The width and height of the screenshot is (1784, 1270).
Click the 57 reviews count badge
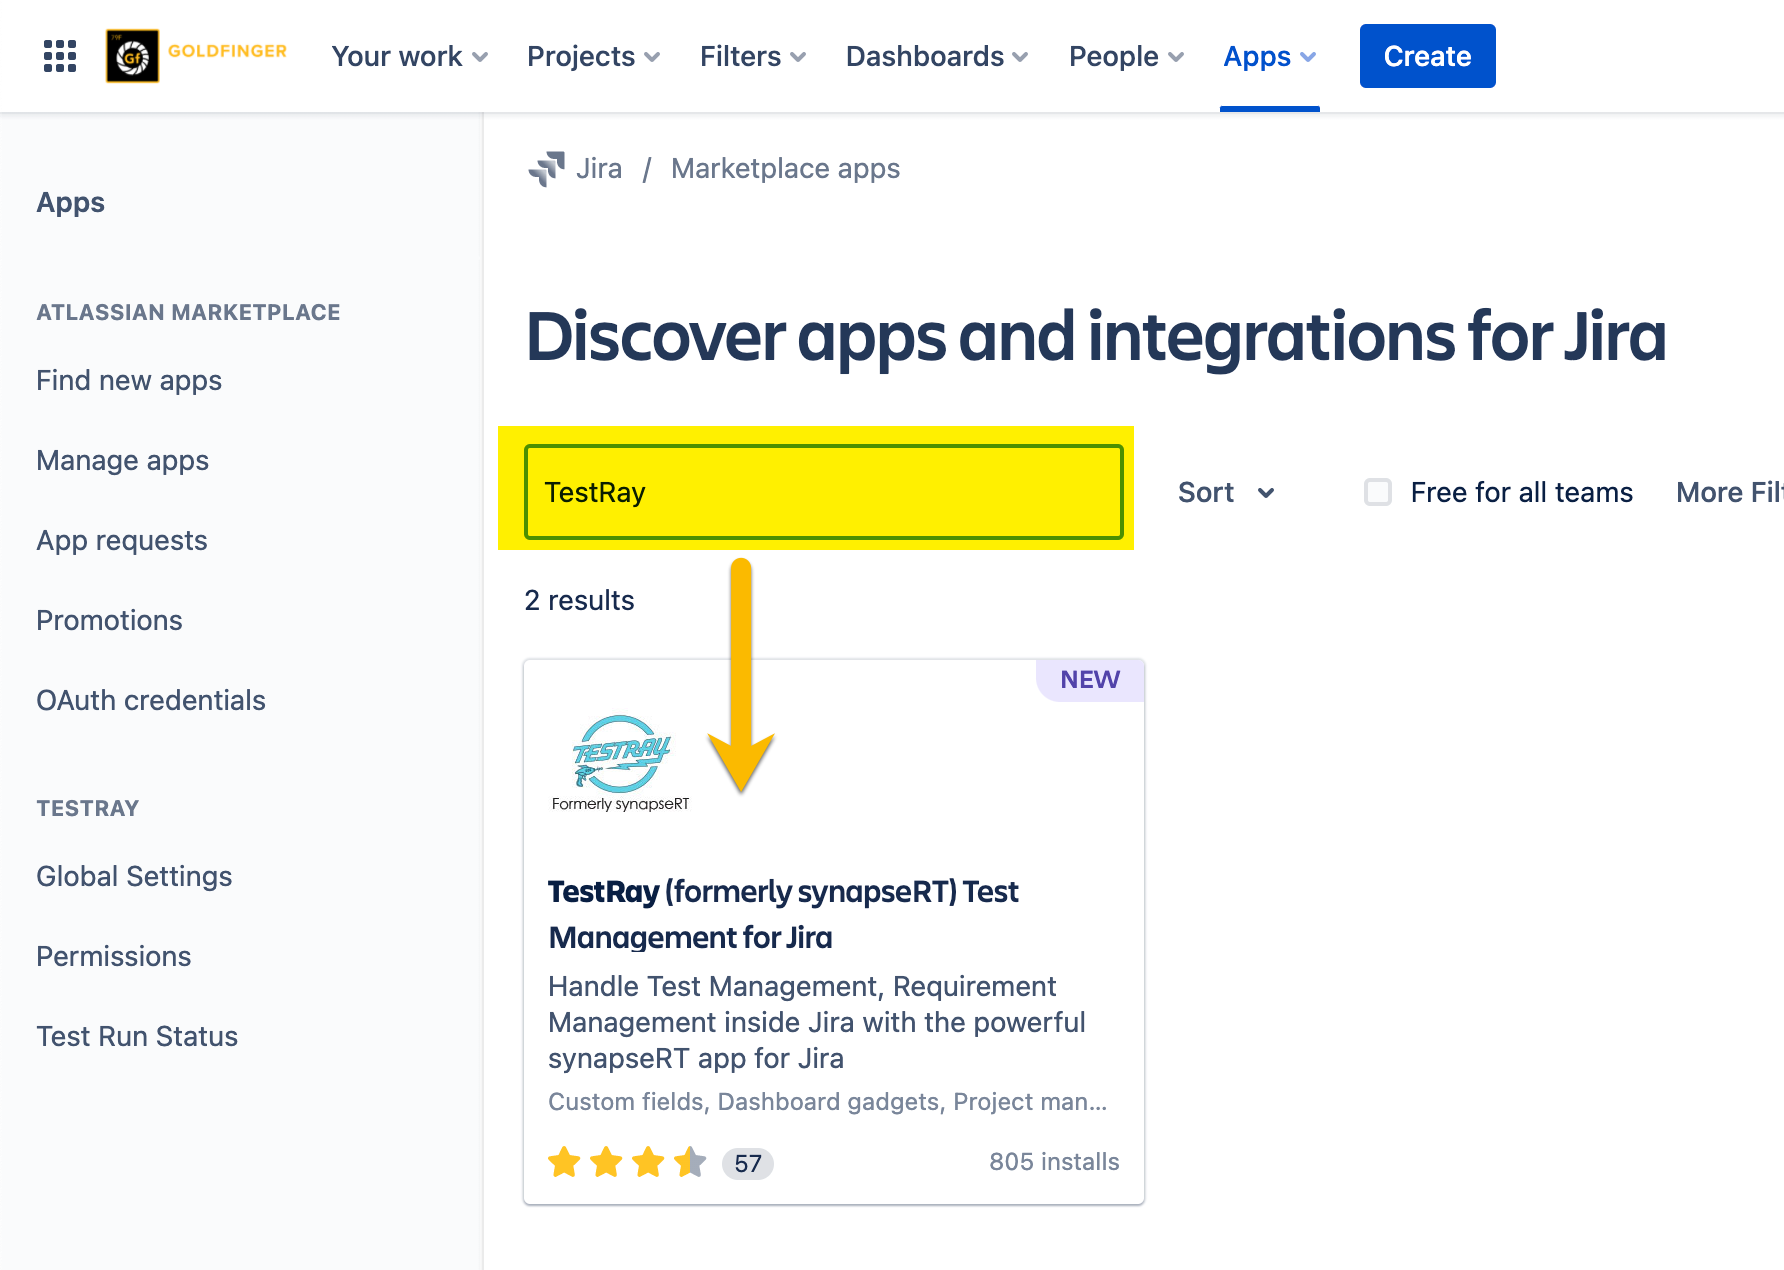pos(747,1163)
